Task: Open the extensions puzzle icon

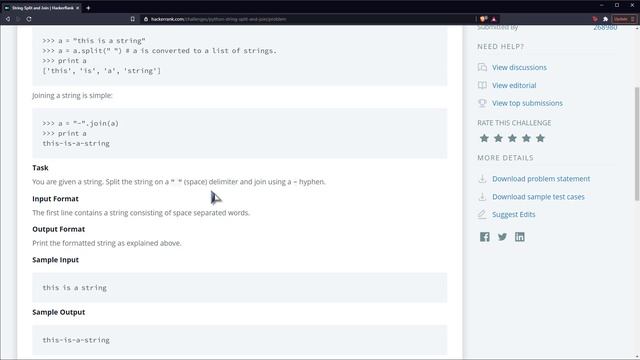Action: point(605,19)
